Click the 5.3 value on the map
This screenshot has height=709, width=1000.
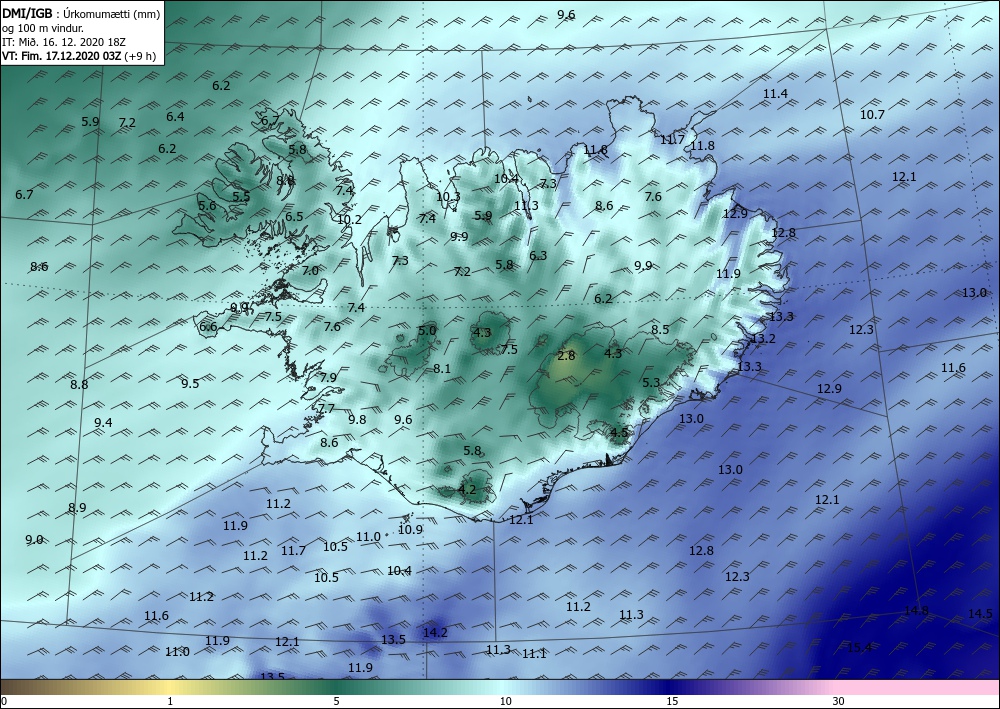[651, 383]
